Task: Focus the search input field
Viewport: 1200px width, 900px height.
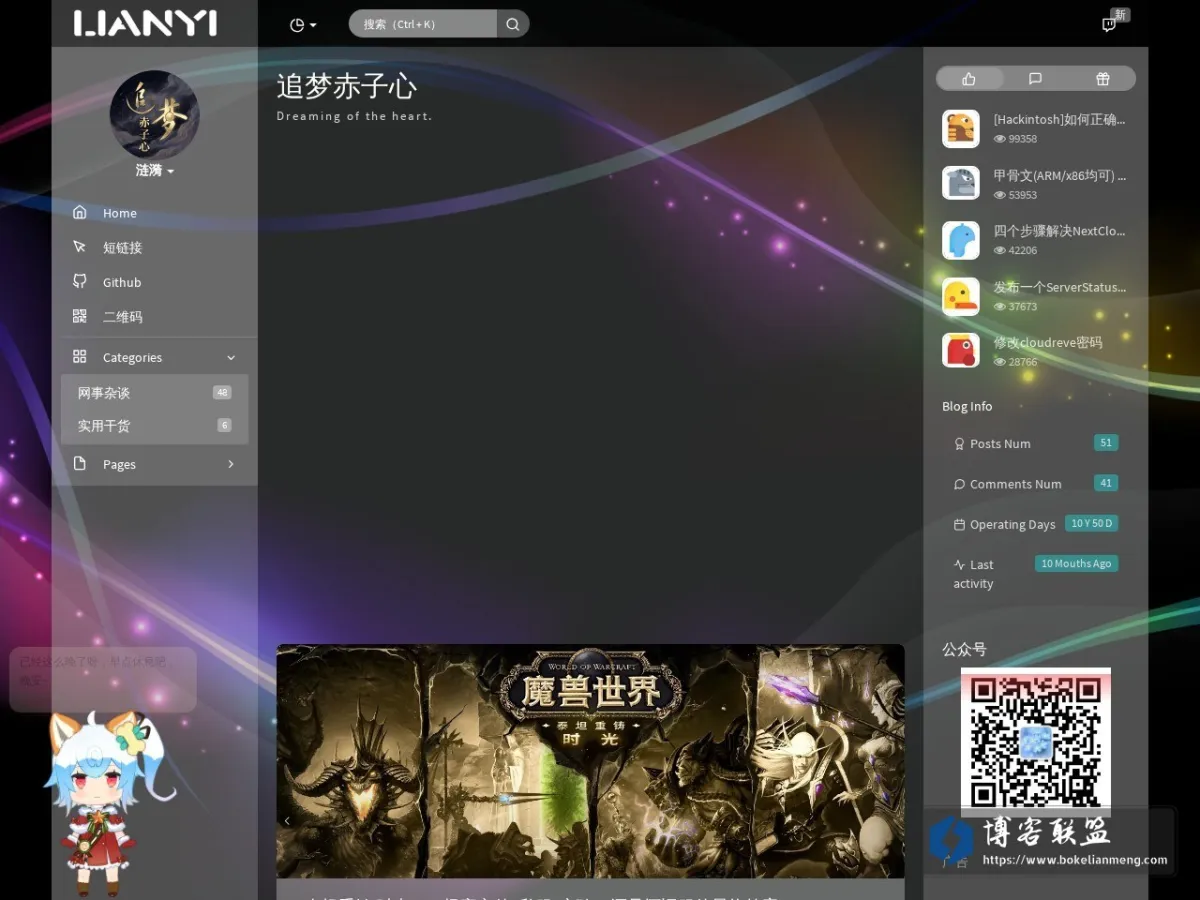Action: coord(423,24)
